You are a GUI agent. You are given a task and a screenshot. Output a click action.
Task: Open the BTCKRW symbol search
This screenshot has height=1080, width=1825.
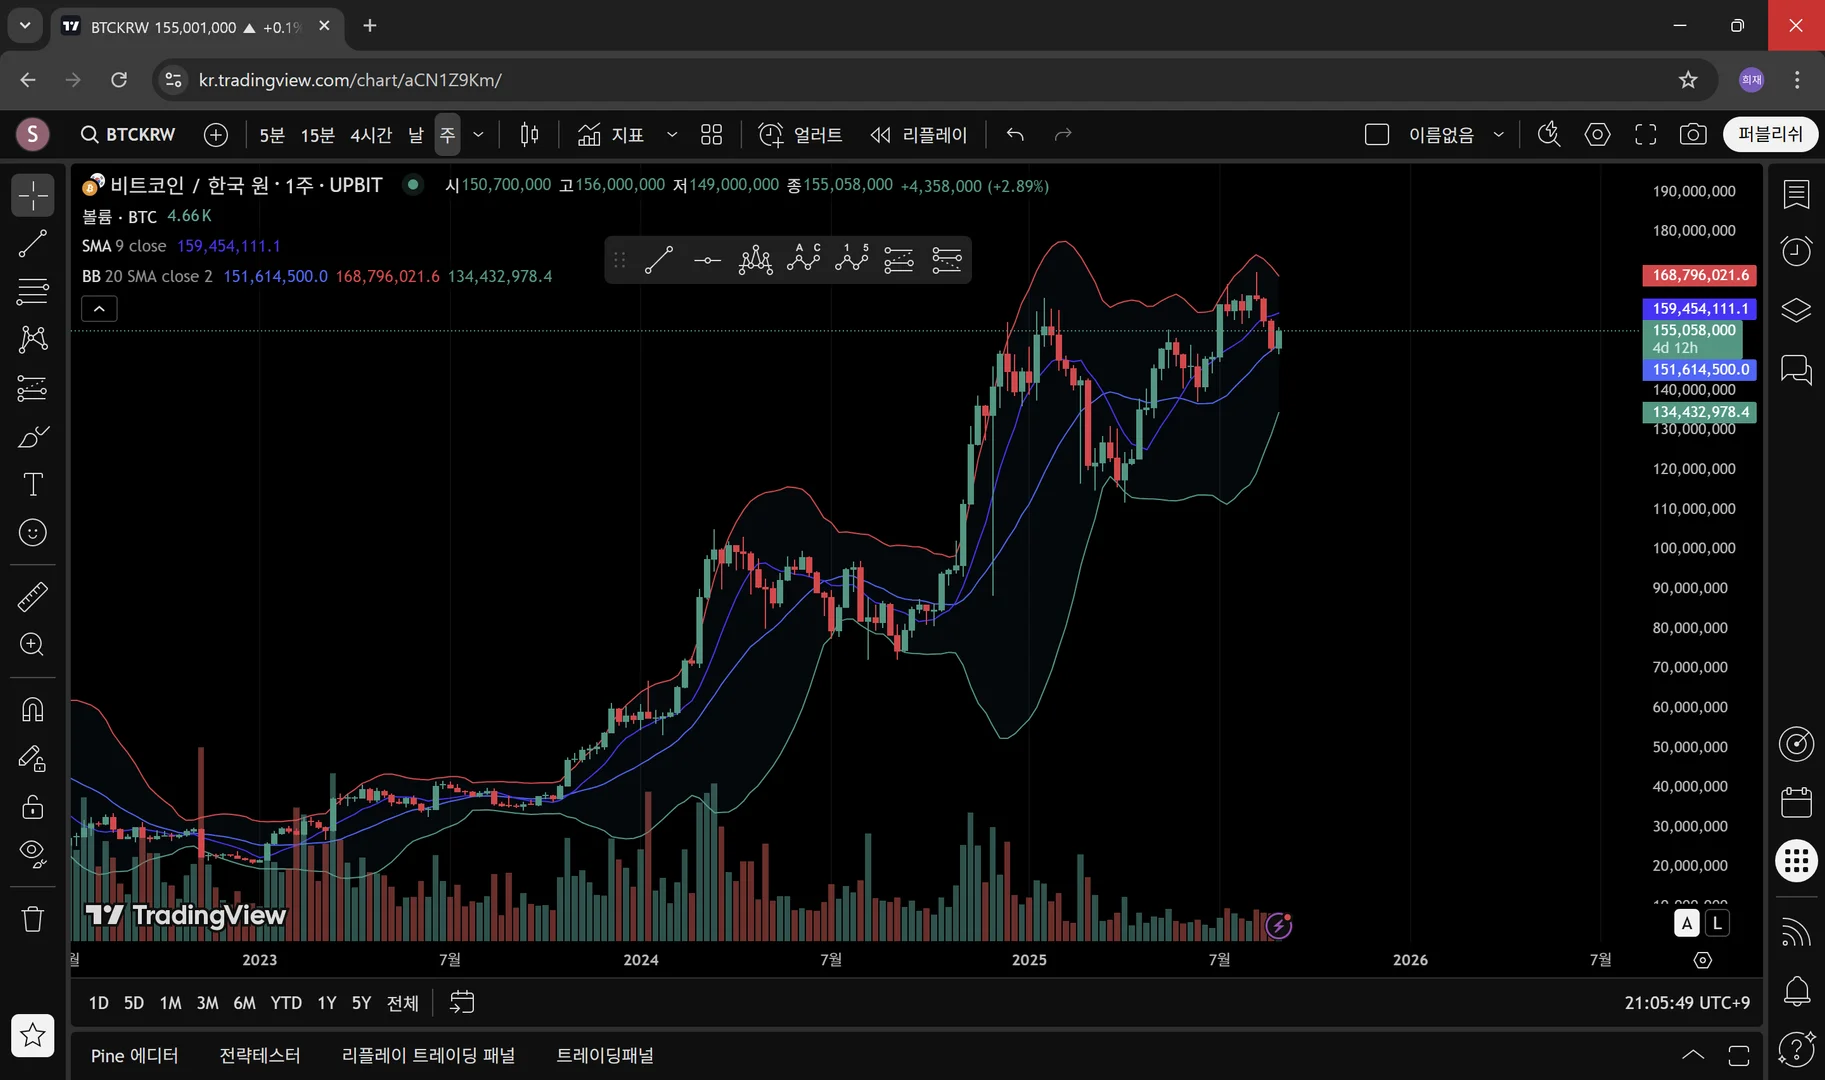128,135
